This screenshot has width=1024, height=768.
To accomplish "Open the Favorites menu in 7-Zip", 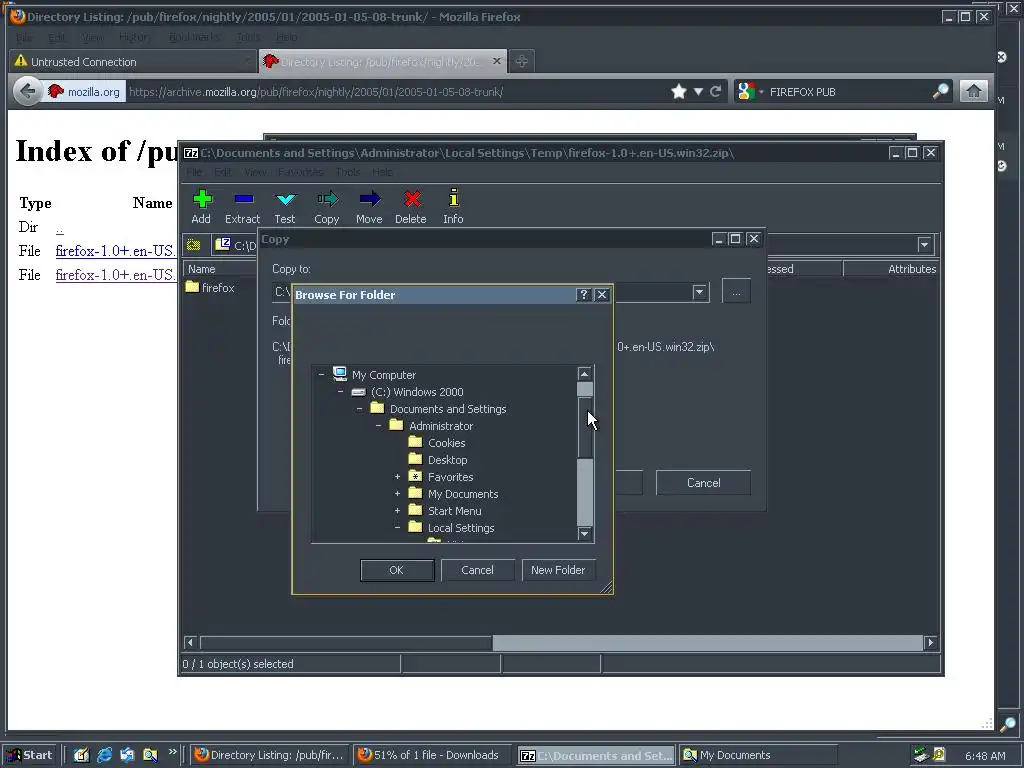I will (300, 172).
